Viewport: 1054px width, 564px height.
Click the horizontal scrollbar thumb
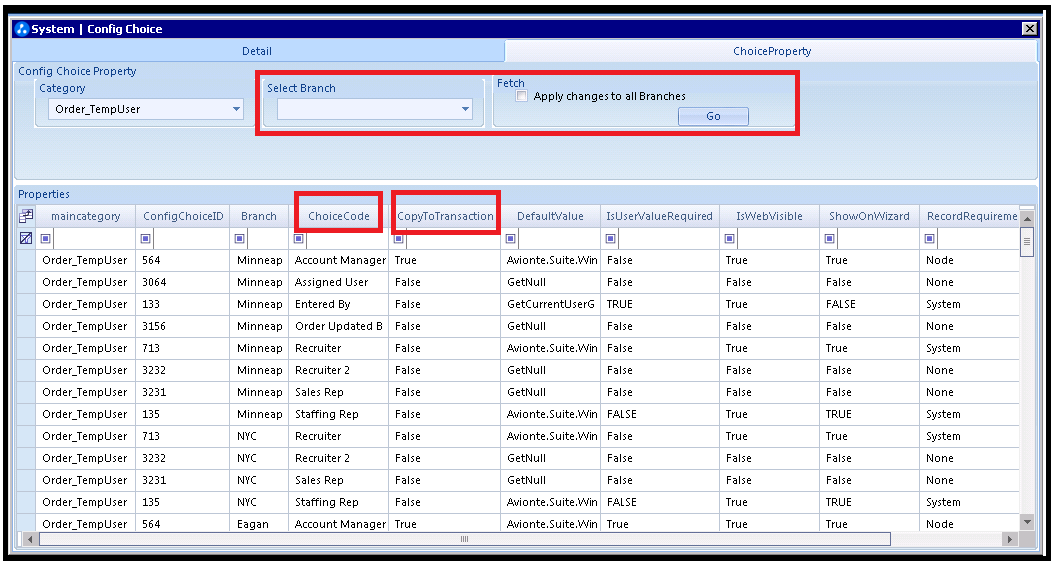coord(464,539)
